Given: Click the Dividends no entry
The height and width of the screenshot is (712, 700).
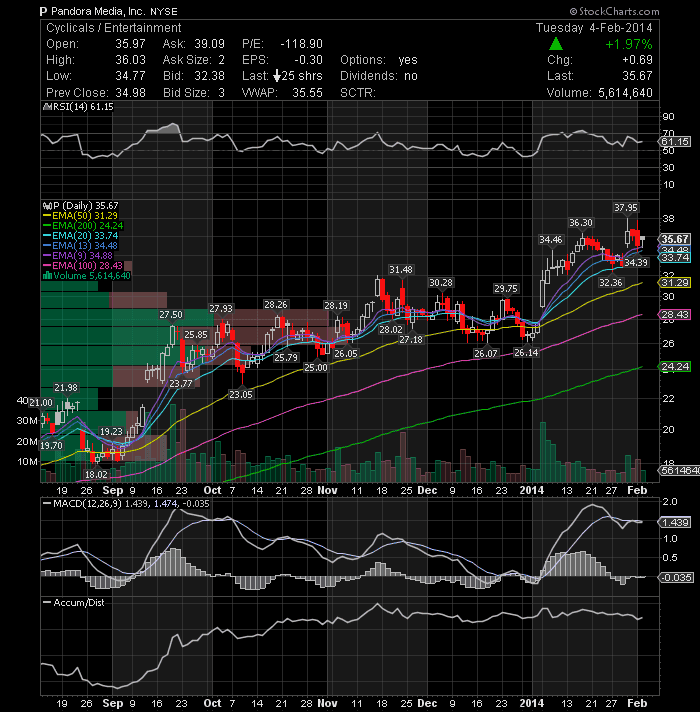Looking at the screenshot, I should tap(379, 76).
